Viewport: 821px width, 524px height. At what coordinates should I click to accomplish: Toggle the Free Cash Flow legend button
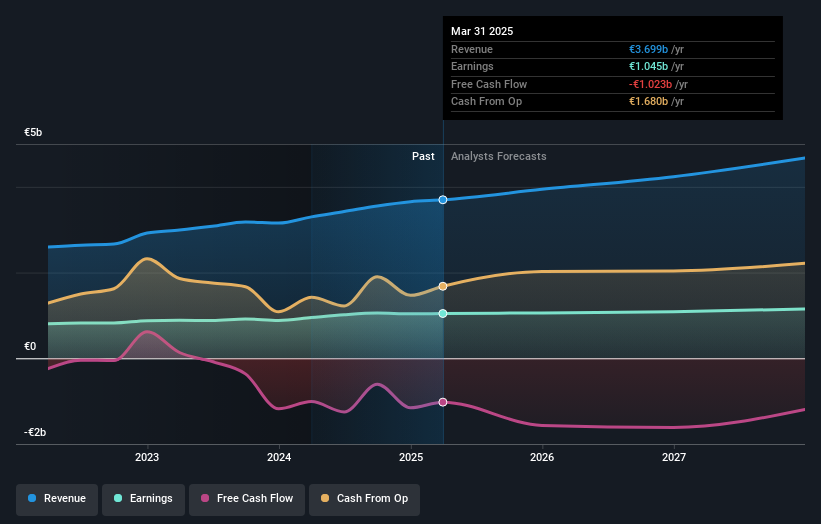(247, 499)
